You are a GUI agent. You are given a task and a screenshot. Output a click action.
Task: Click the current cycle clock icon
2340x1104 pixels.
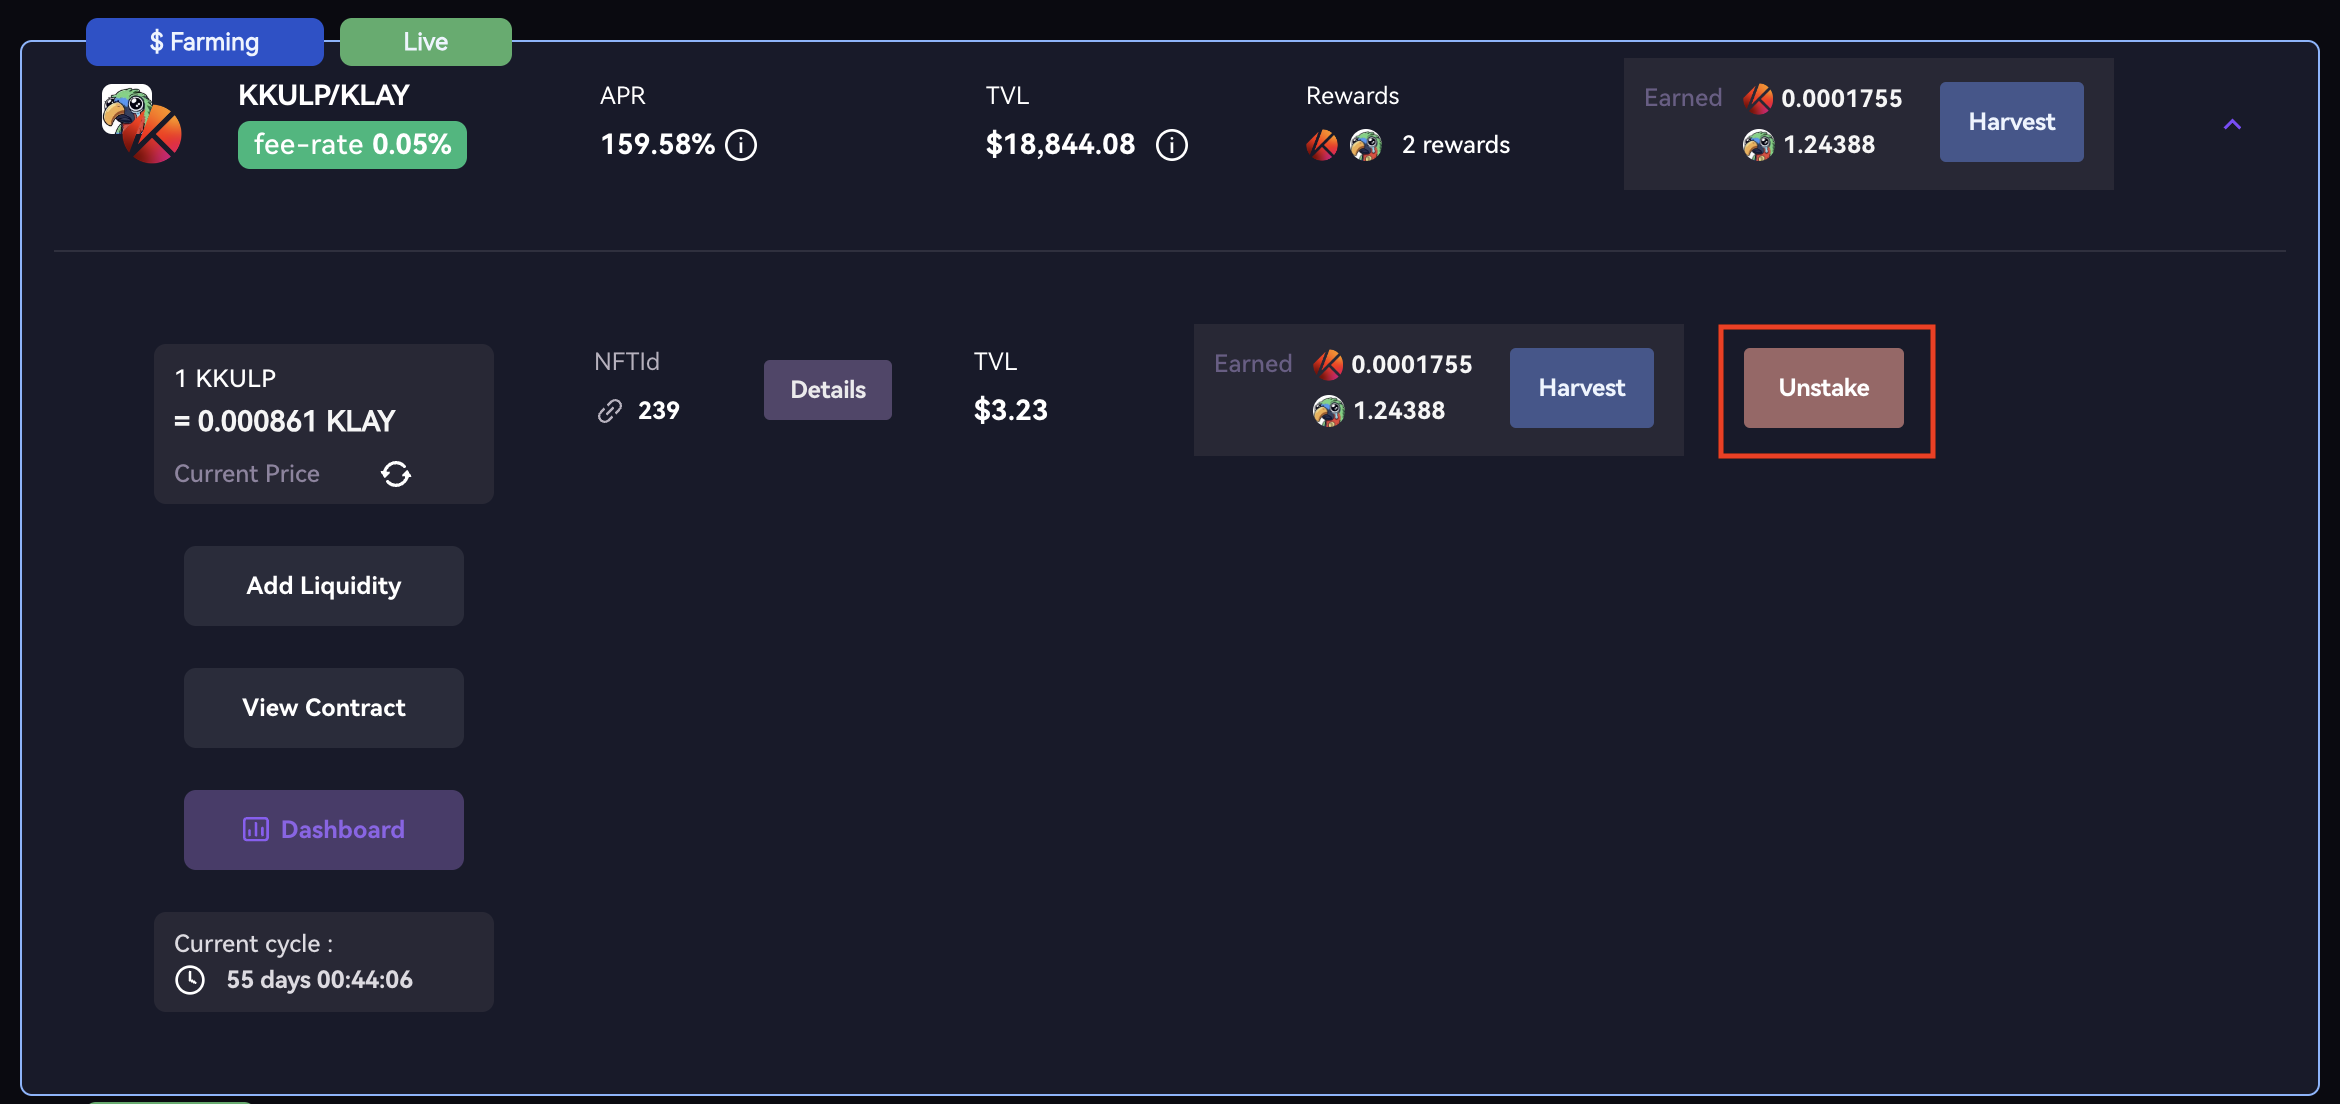pos(190,980)
